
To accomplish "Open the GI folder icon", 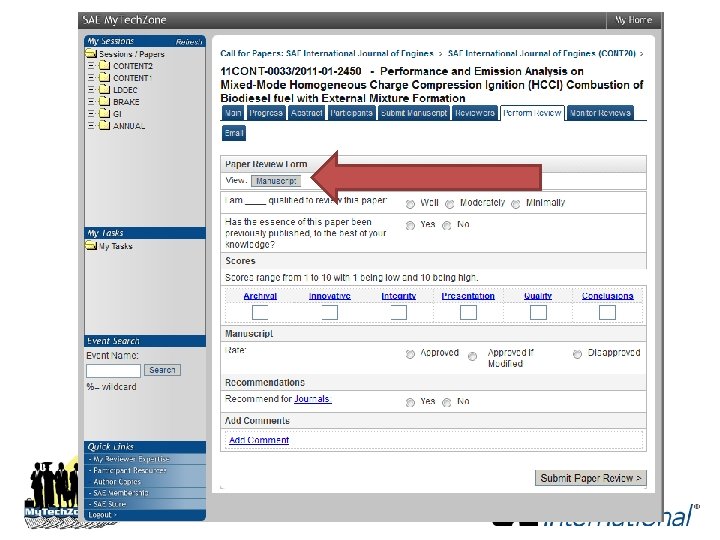I will click(105, 113).
